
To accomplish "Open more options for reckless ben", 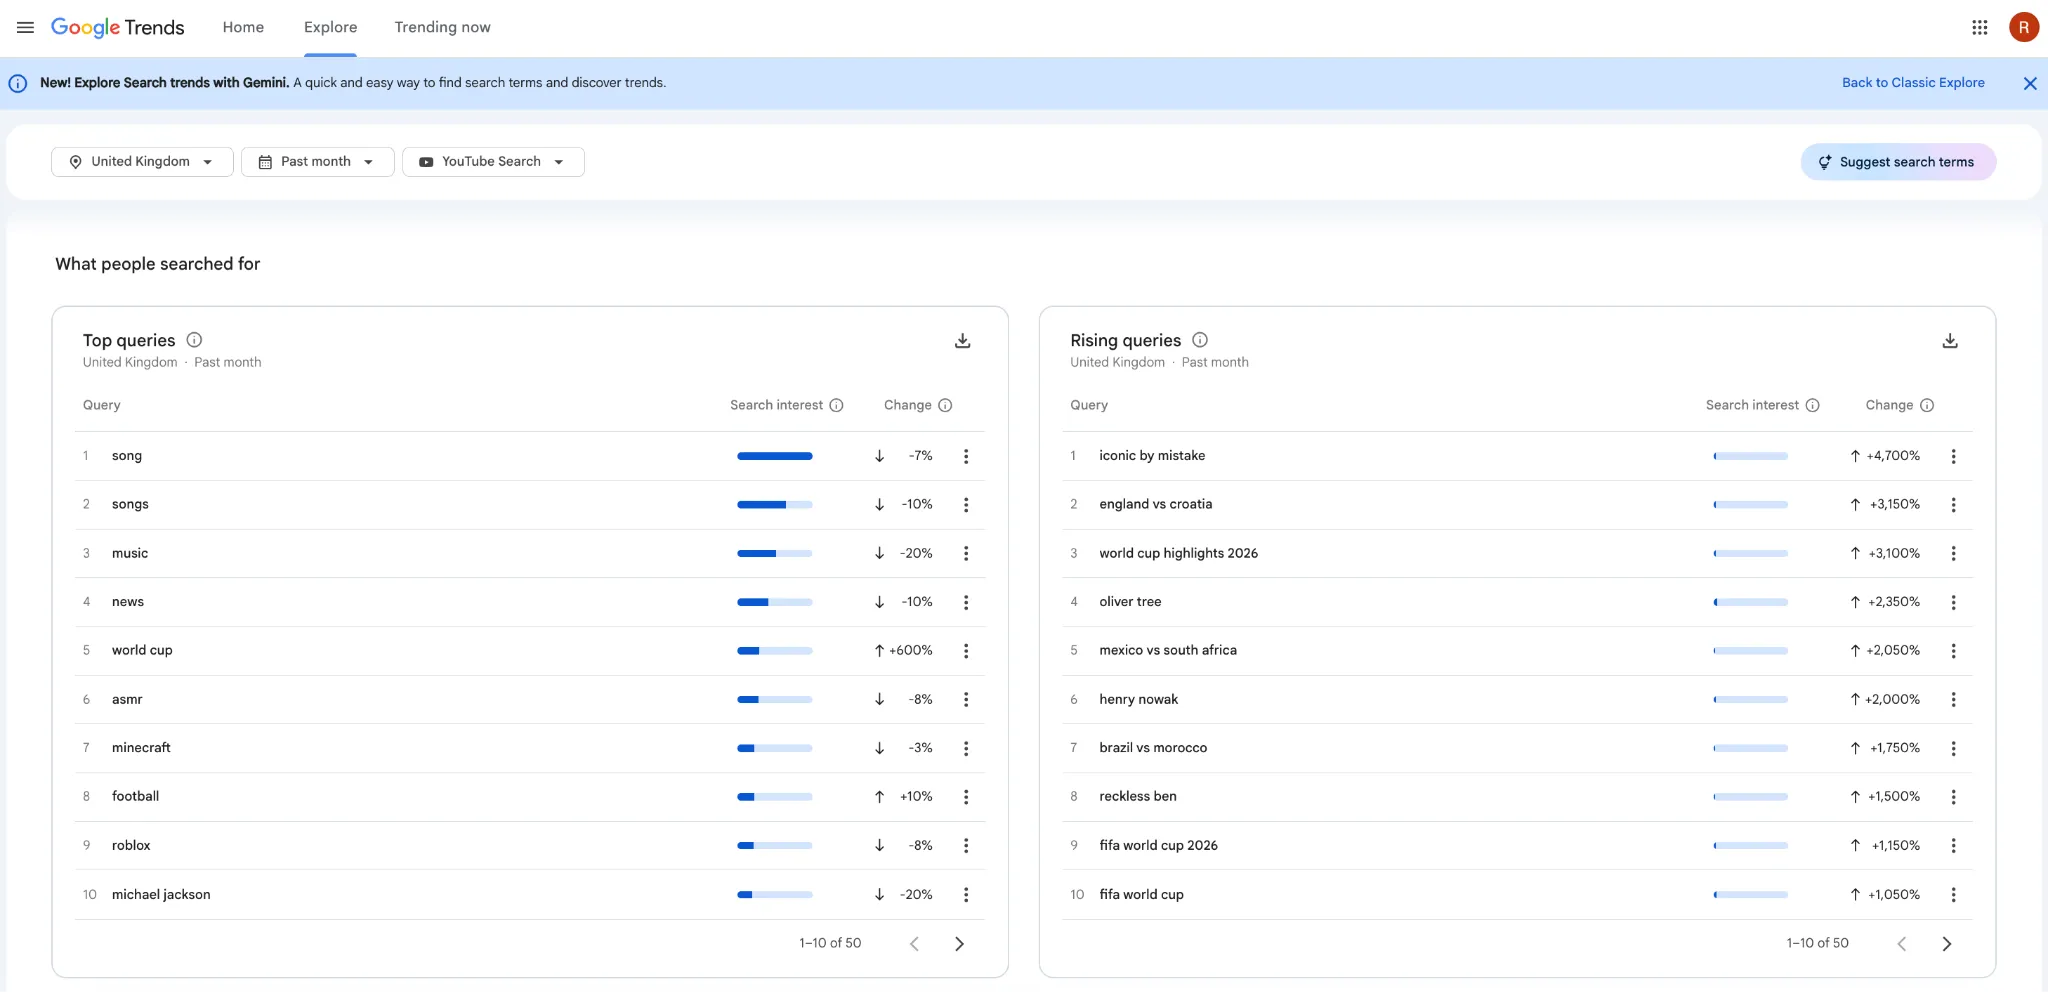I will pos(1953,797).
